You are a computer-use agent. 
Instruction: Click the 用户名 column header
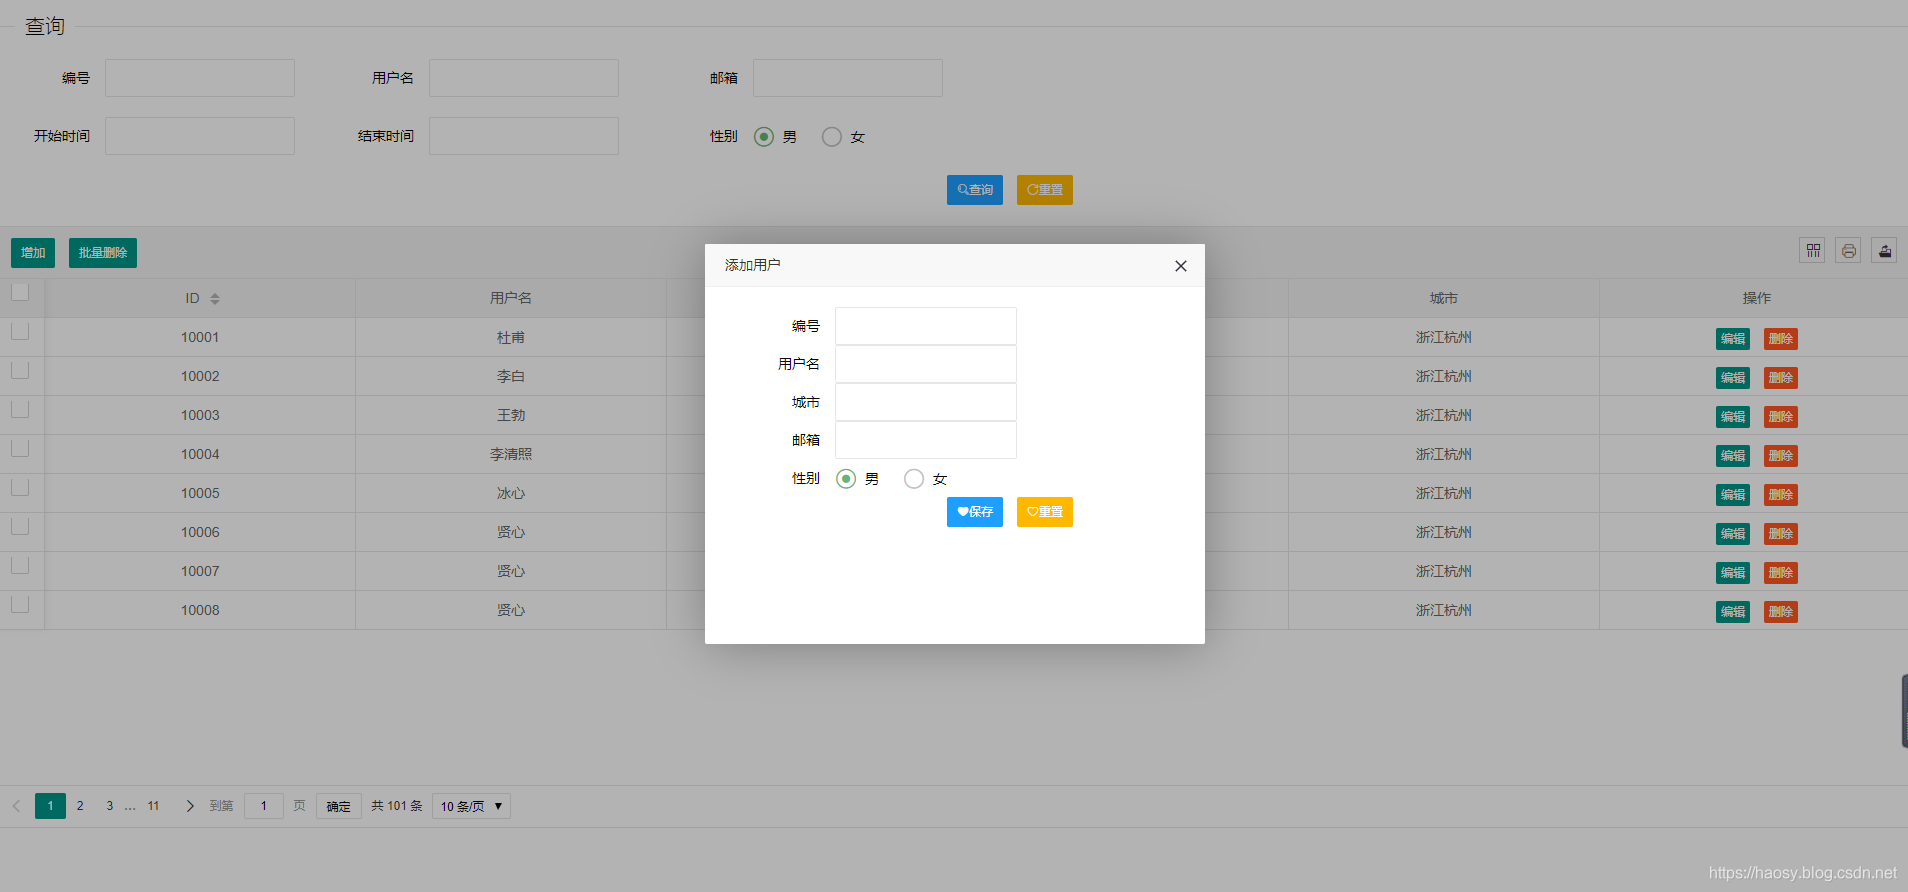pyautogui.click(x=511, y=298)
